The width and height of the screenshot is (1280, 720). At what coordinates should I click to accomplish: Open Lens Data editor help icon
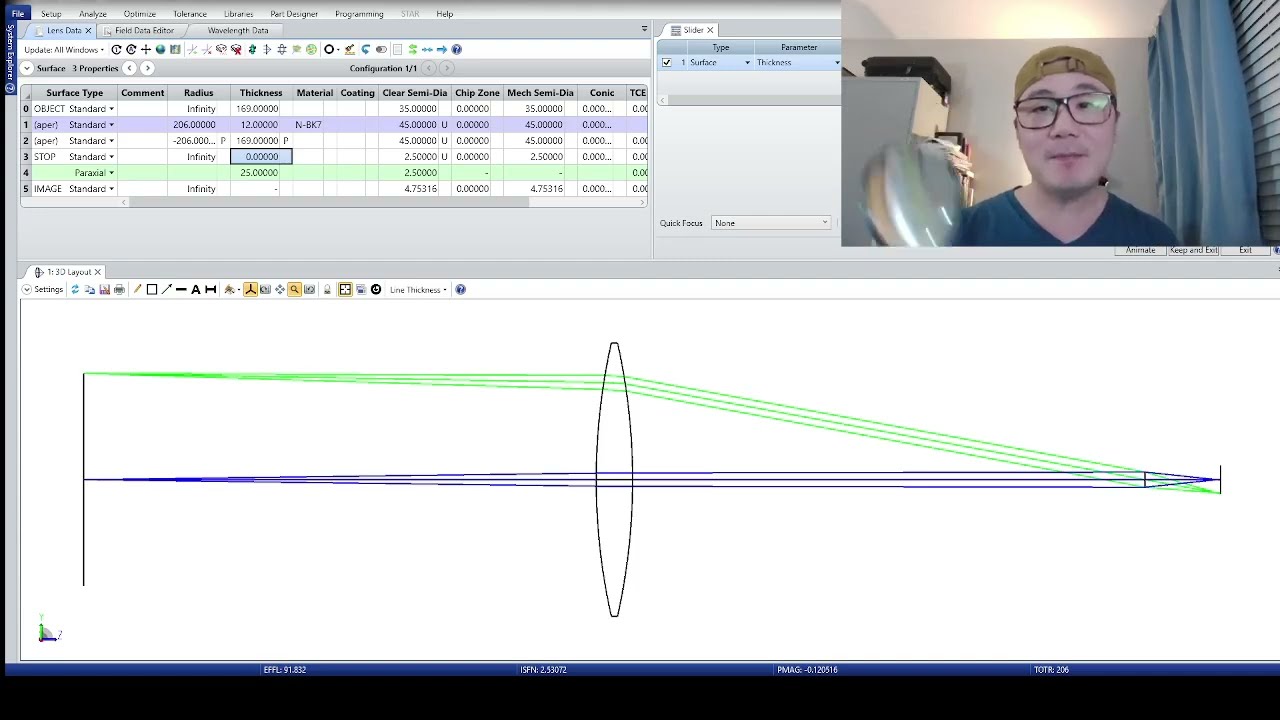pyautogui.click(x=457, y=49)
